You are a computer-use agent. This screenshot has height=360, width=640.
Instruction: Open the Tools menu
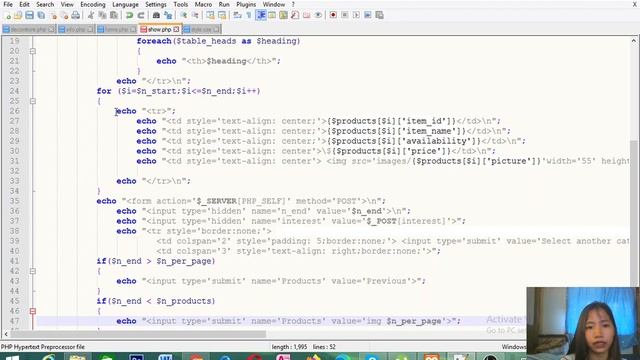(x=180, y=4)
